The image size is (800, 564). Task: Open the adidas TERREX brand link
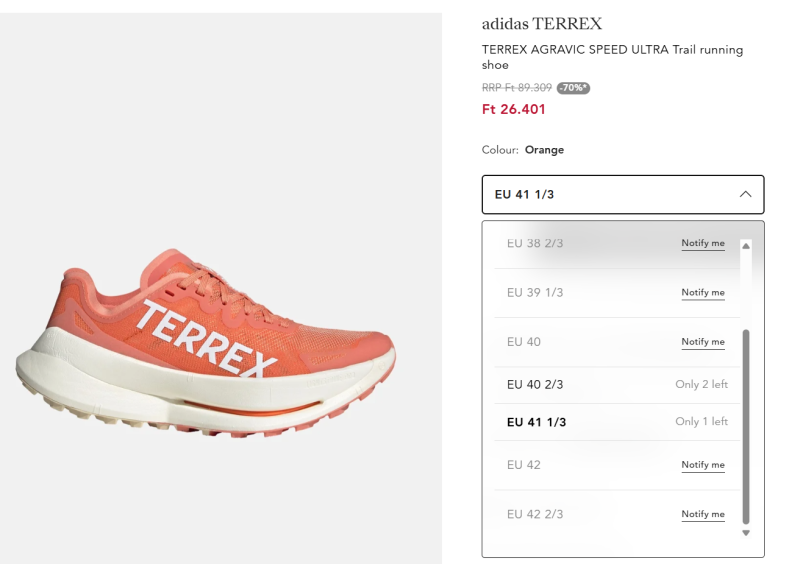(542, 23)
